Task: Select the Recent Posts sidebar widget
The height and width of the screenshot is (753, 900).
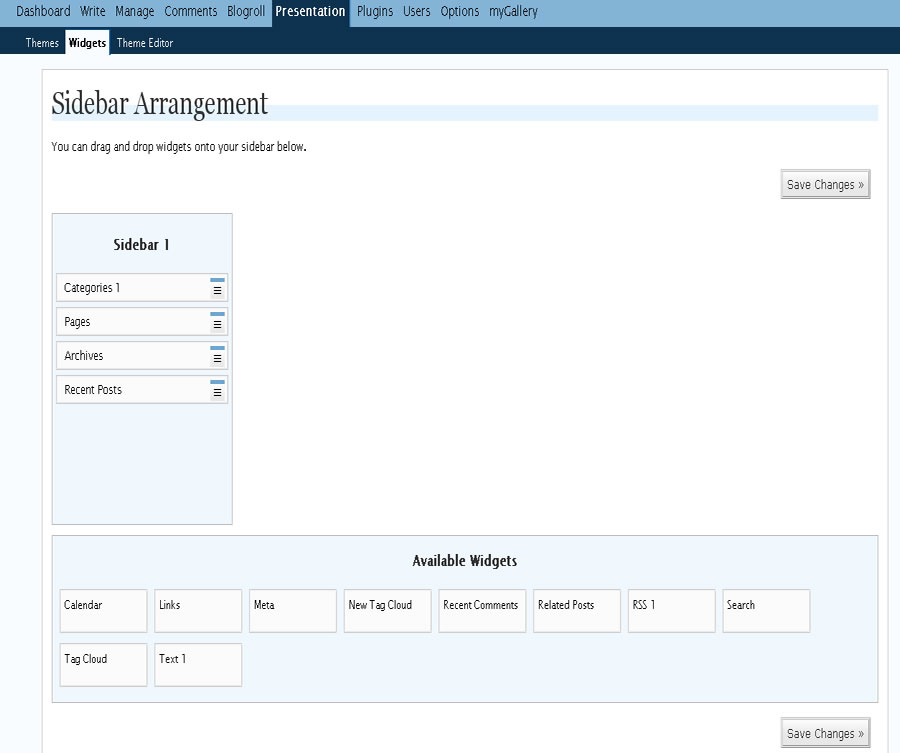Action: pyautogui.click(x=142, y=390)
